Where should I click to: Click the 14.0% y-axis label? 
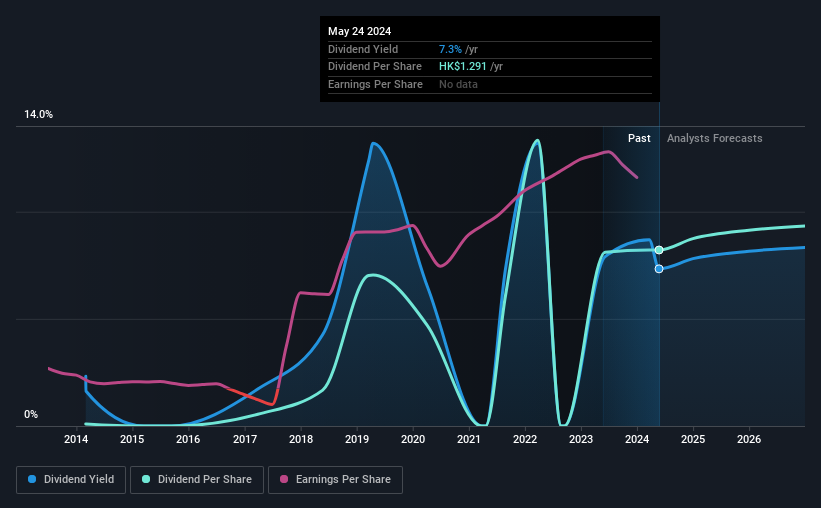[38, 114]
